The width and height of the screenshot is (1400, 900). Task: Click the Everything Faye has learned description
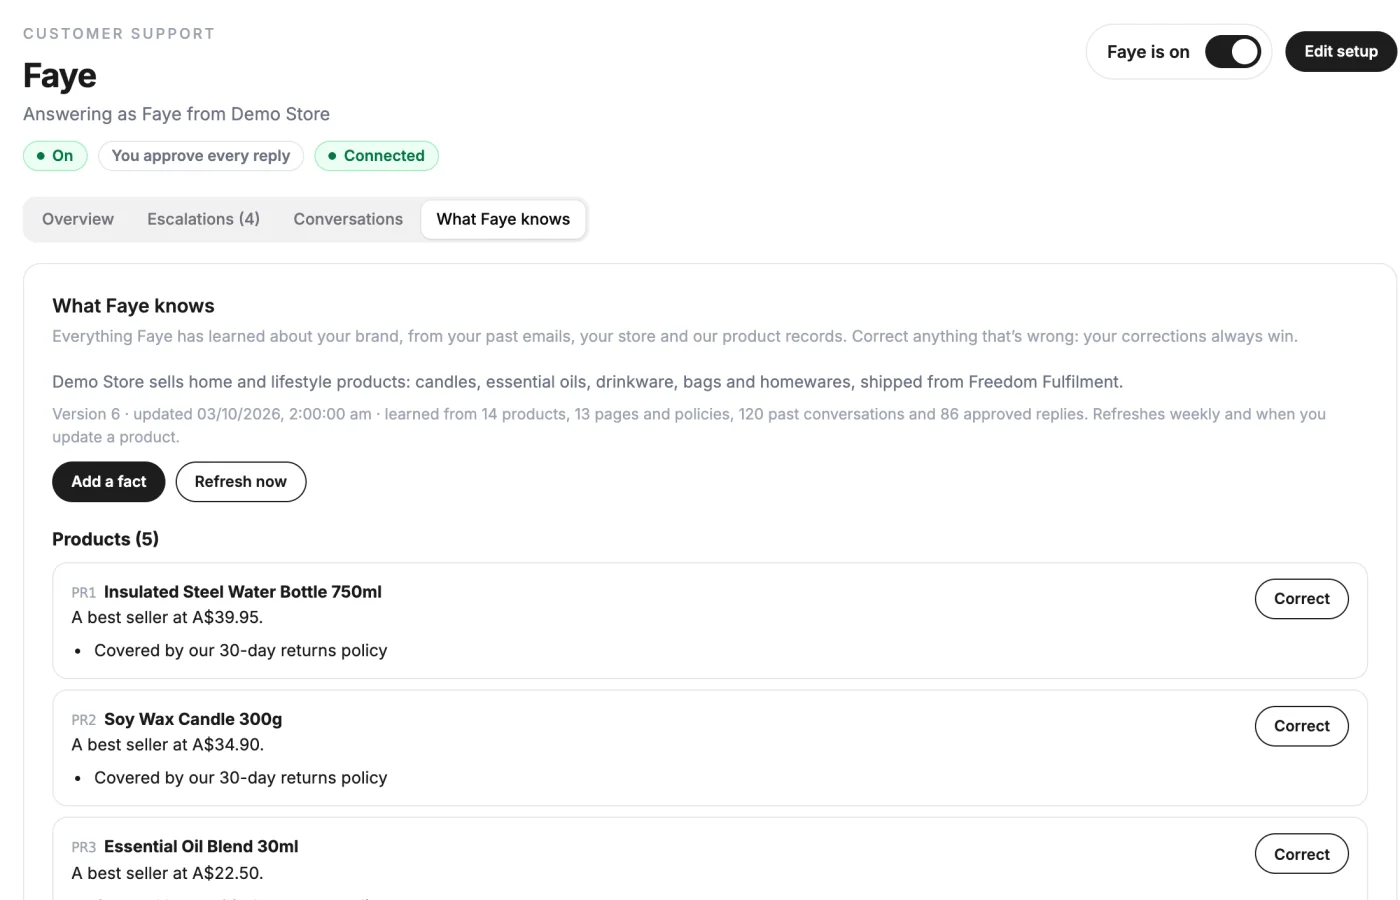pyautogui.click(x=675, y=337)
